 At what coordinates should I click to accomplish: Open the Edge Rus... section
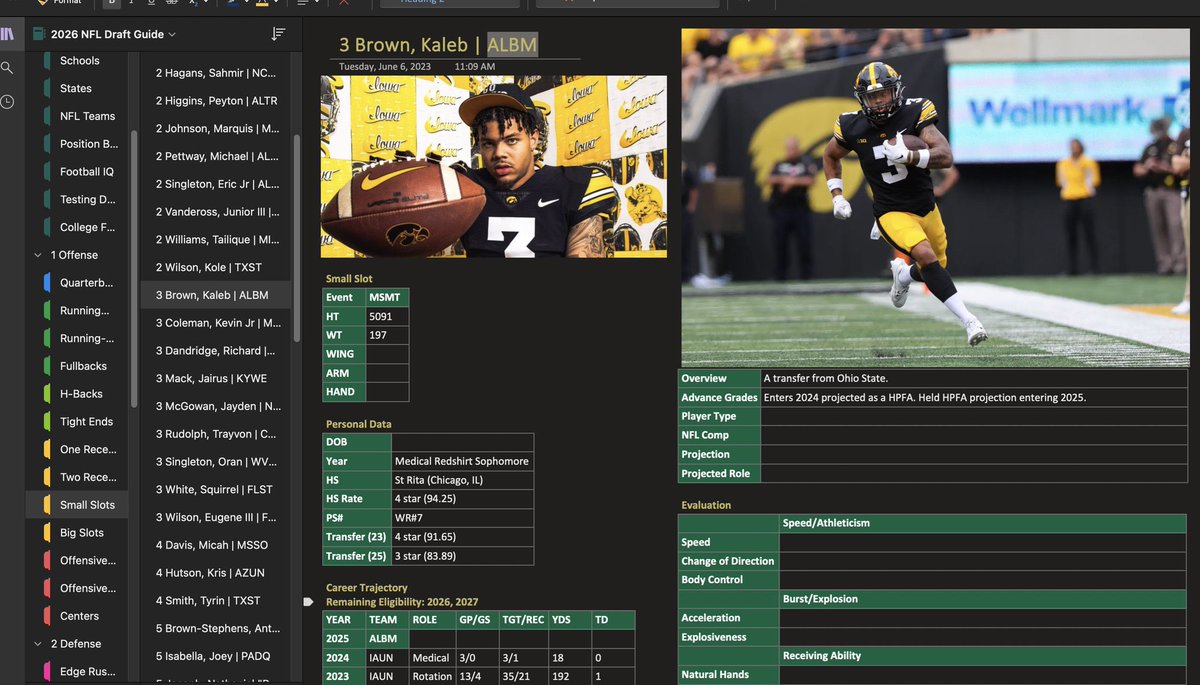point(85,672)
